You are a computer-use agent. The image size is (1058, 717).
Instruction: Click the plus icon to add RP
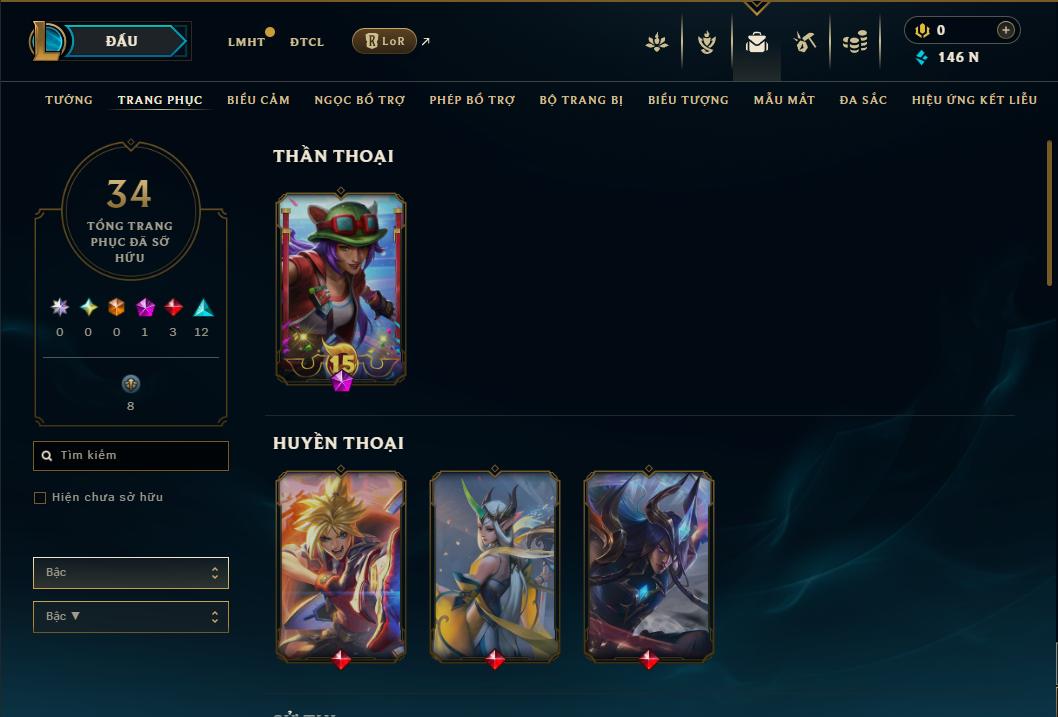pyautogui.click(x=1005, y=30)
